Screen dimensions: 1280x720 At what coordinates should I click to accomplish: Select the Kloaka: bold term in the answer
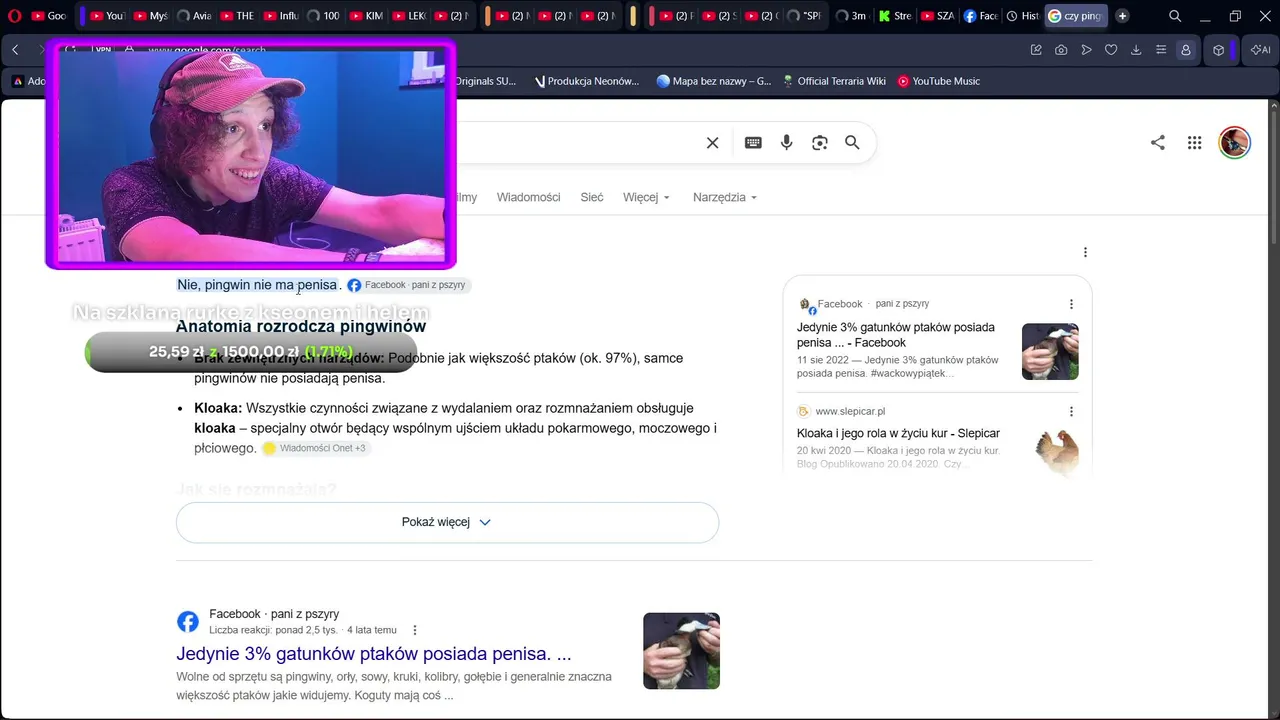(218, 408)
